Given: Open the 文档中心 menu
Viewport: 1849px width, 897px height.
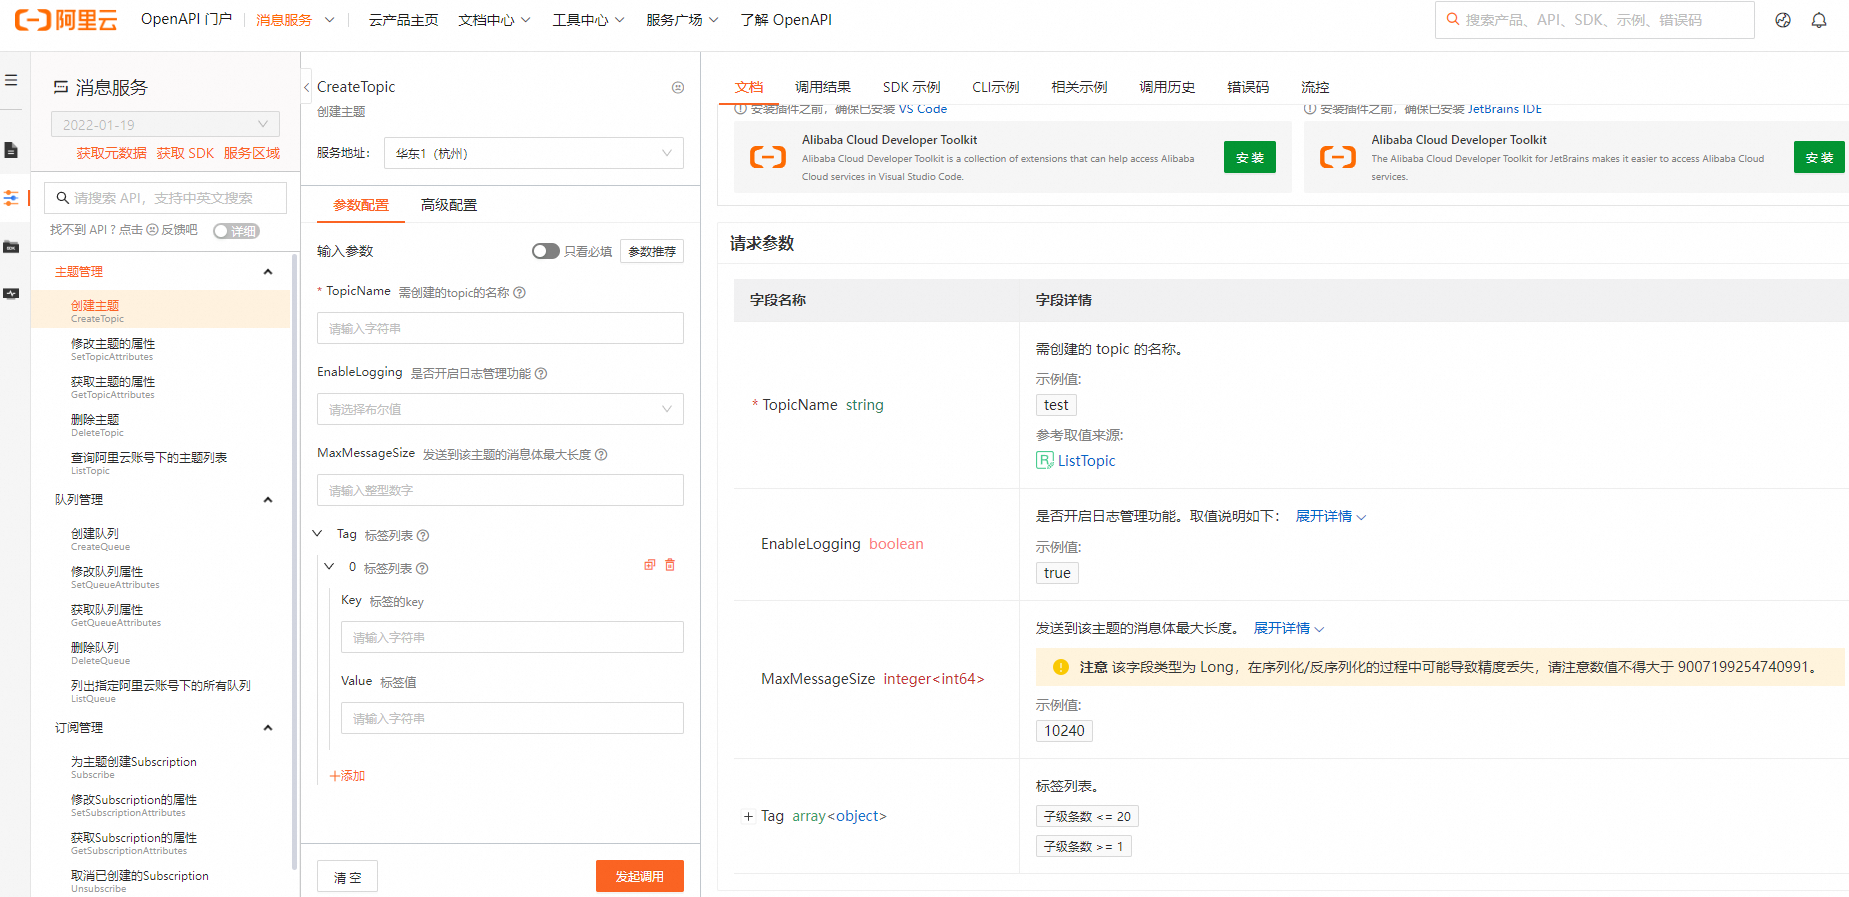Looking at the screenshot, I should coord(494,20).
